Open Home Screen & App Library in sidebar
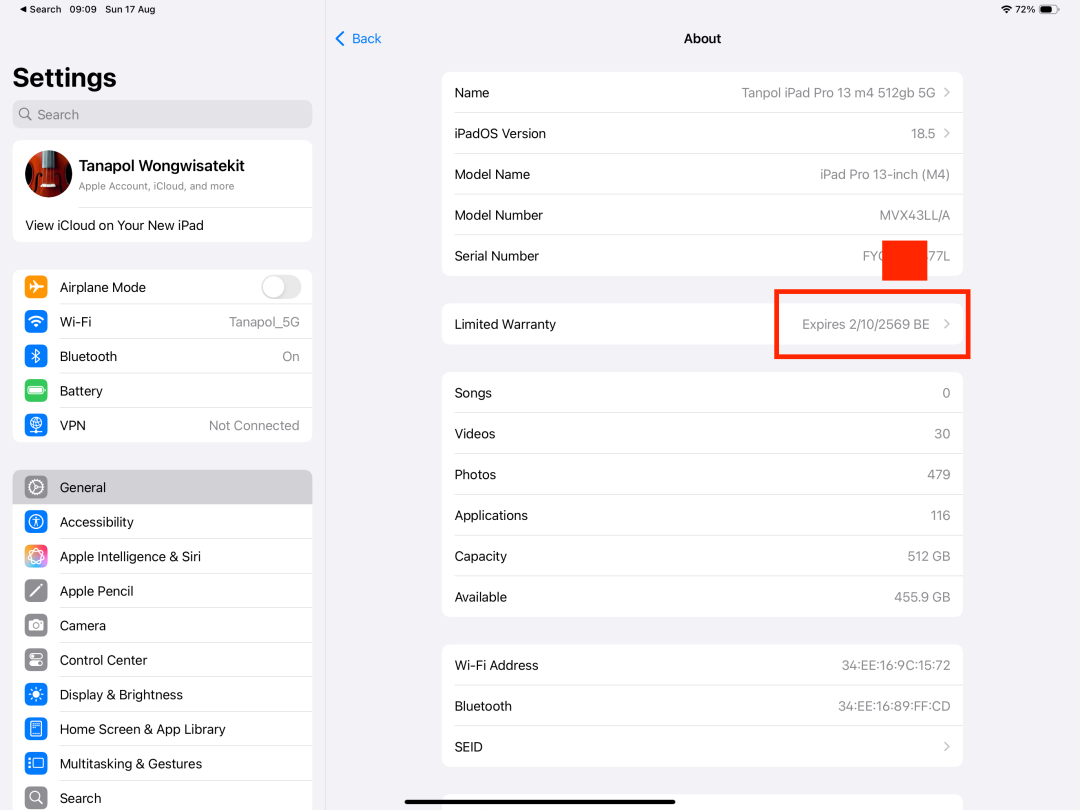The height and width of the screenshot is (810, 1080). point(162,729)
